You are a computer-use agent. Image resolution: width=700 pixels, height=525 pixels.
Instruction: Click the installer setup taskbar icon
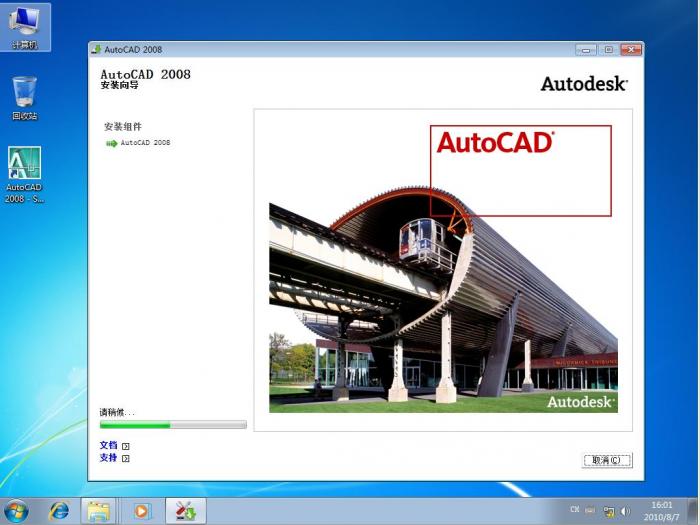click(185, 510)
